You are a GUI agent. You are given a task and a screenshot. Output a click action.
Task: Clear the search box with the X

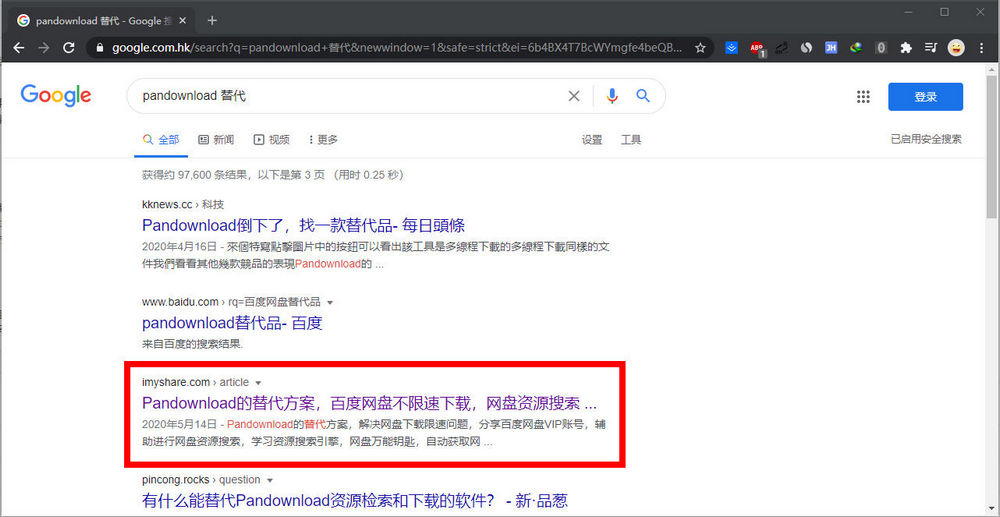tap(574, 96)
